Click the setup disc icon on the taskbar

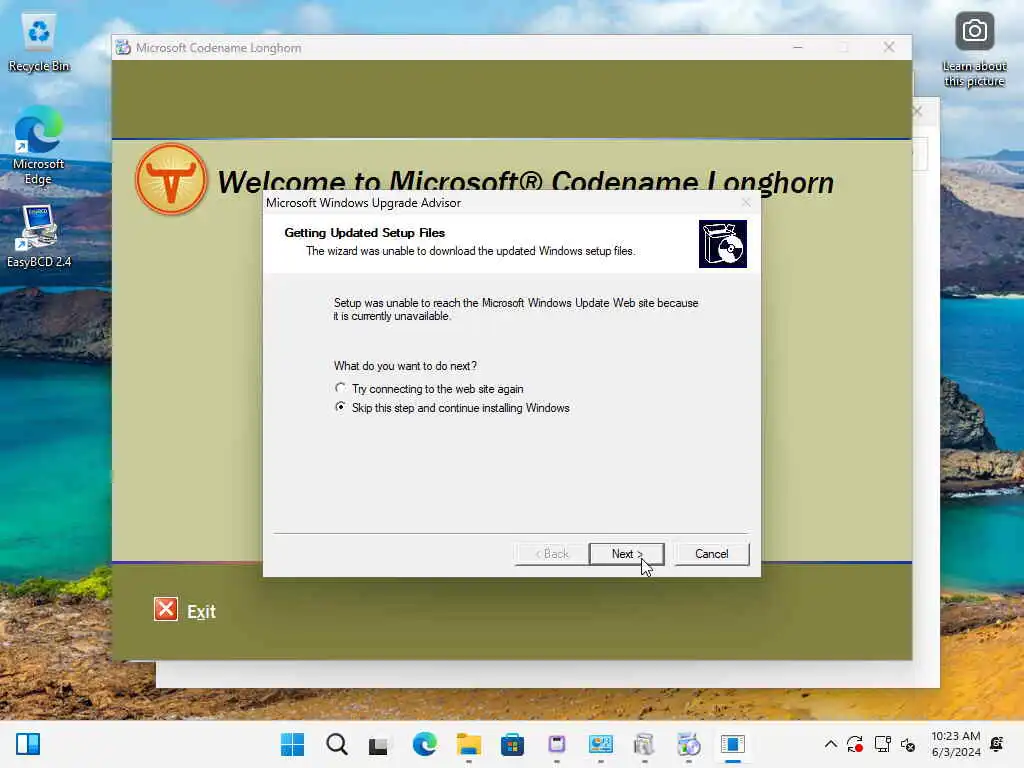click(688, 744)
